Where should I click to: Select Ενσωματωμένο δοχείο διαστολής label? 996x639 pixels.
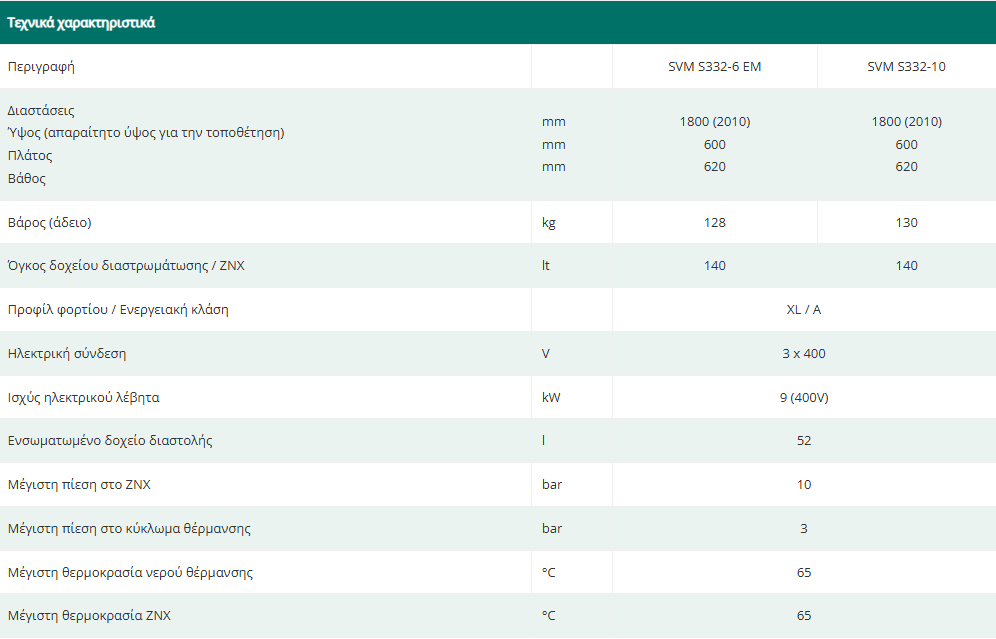[110, 441]
